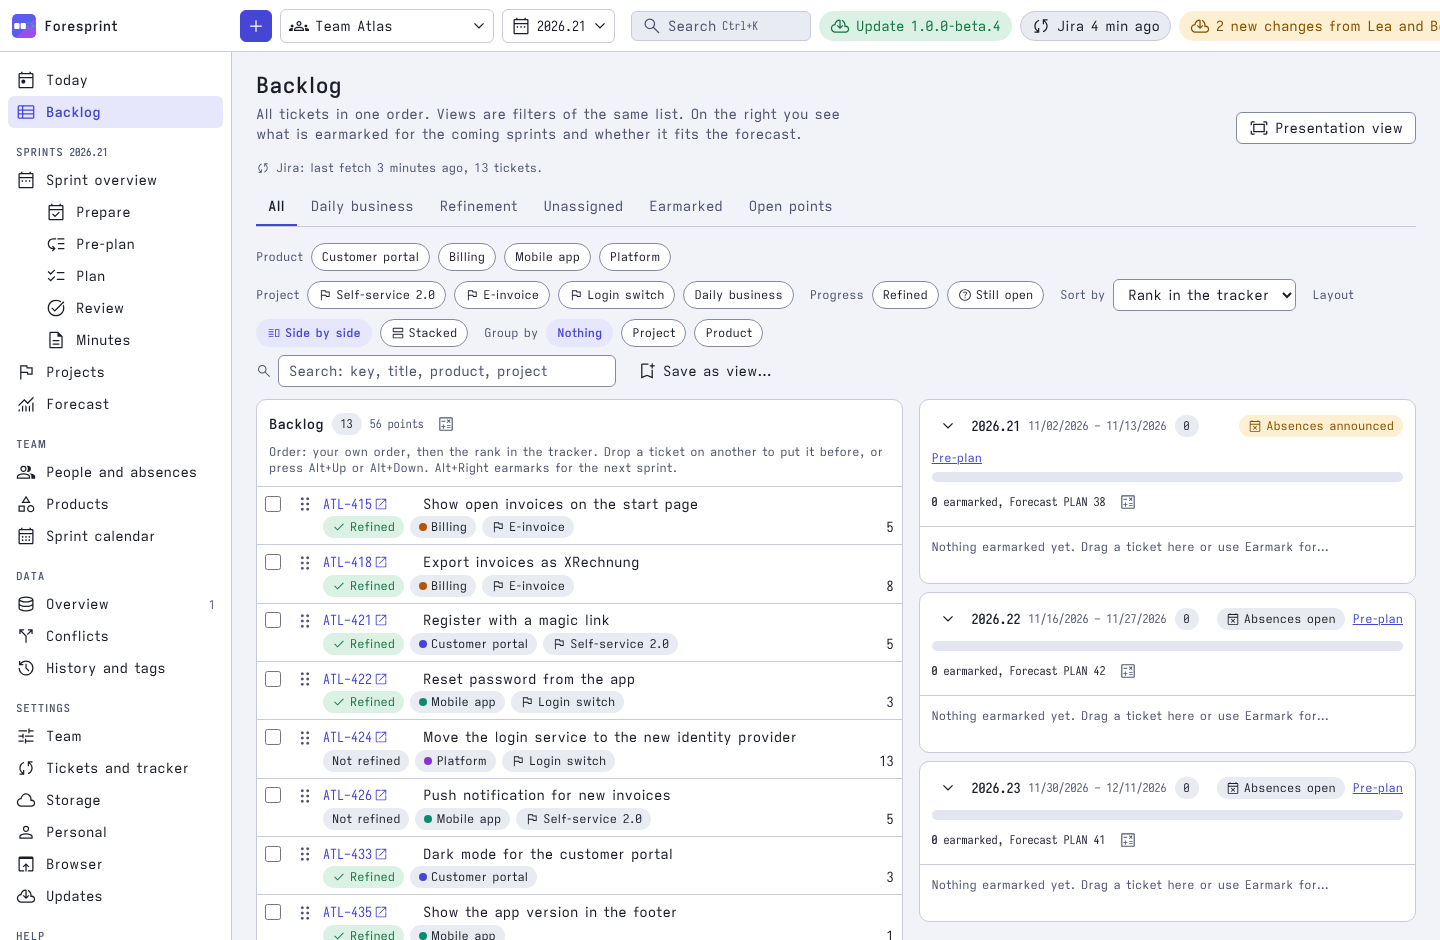Image resolution: width=1440 pixels, height=940 pixels.
Task: Group backlog by Project
Action: coord(654,333)
